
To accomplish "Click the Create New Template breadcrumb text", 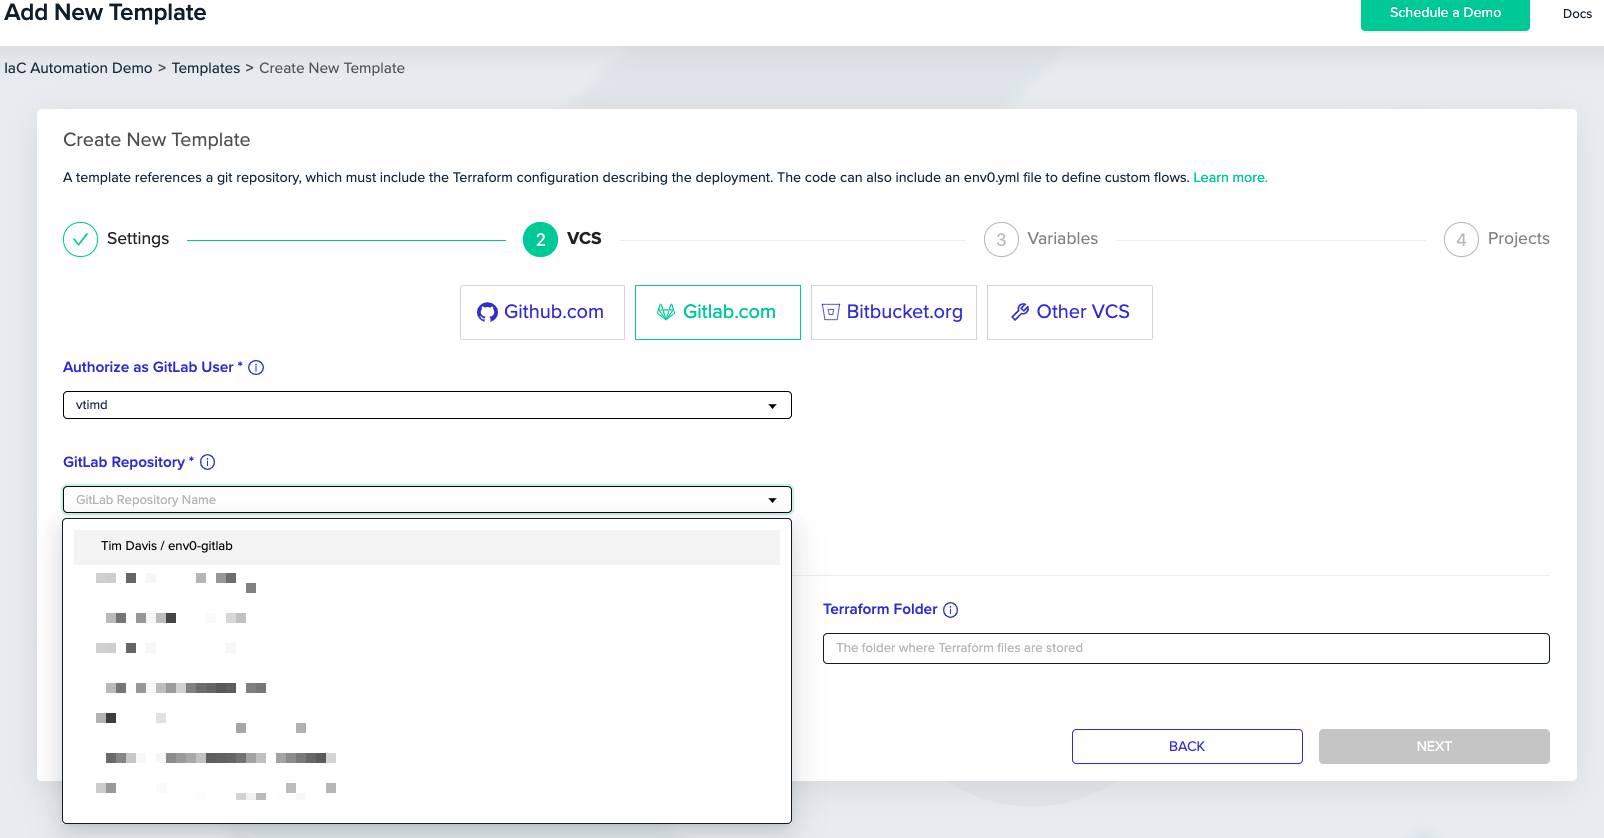I will point(332,68).
